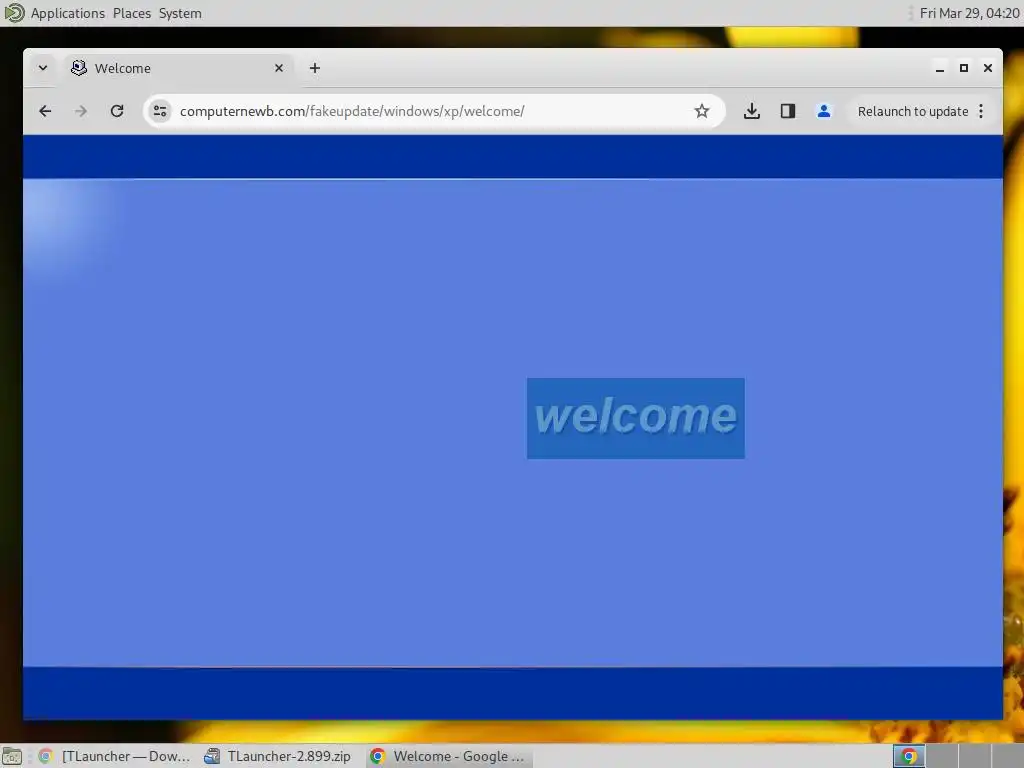Image resolution: width=1024 pixels, height=768 pixels.
Task: Close the Welcome tab
Action: [279, 68]
